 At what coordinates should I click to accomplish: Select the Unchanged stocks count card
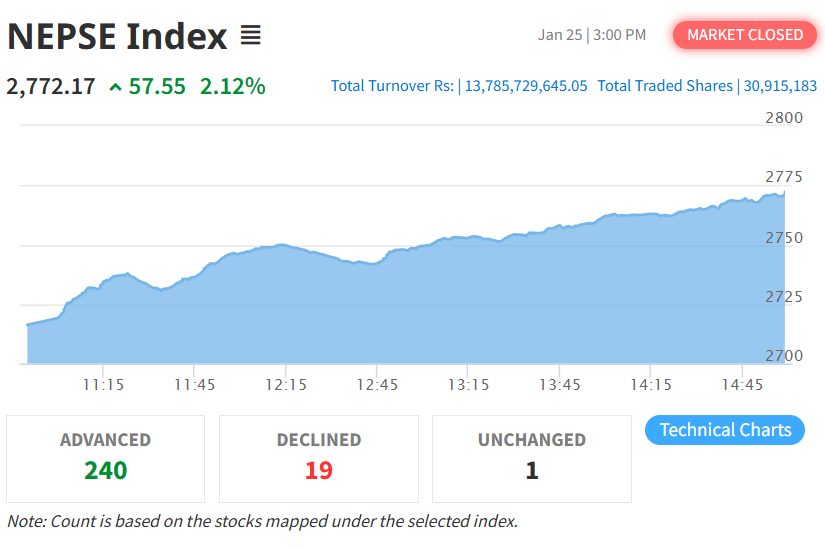531,458
